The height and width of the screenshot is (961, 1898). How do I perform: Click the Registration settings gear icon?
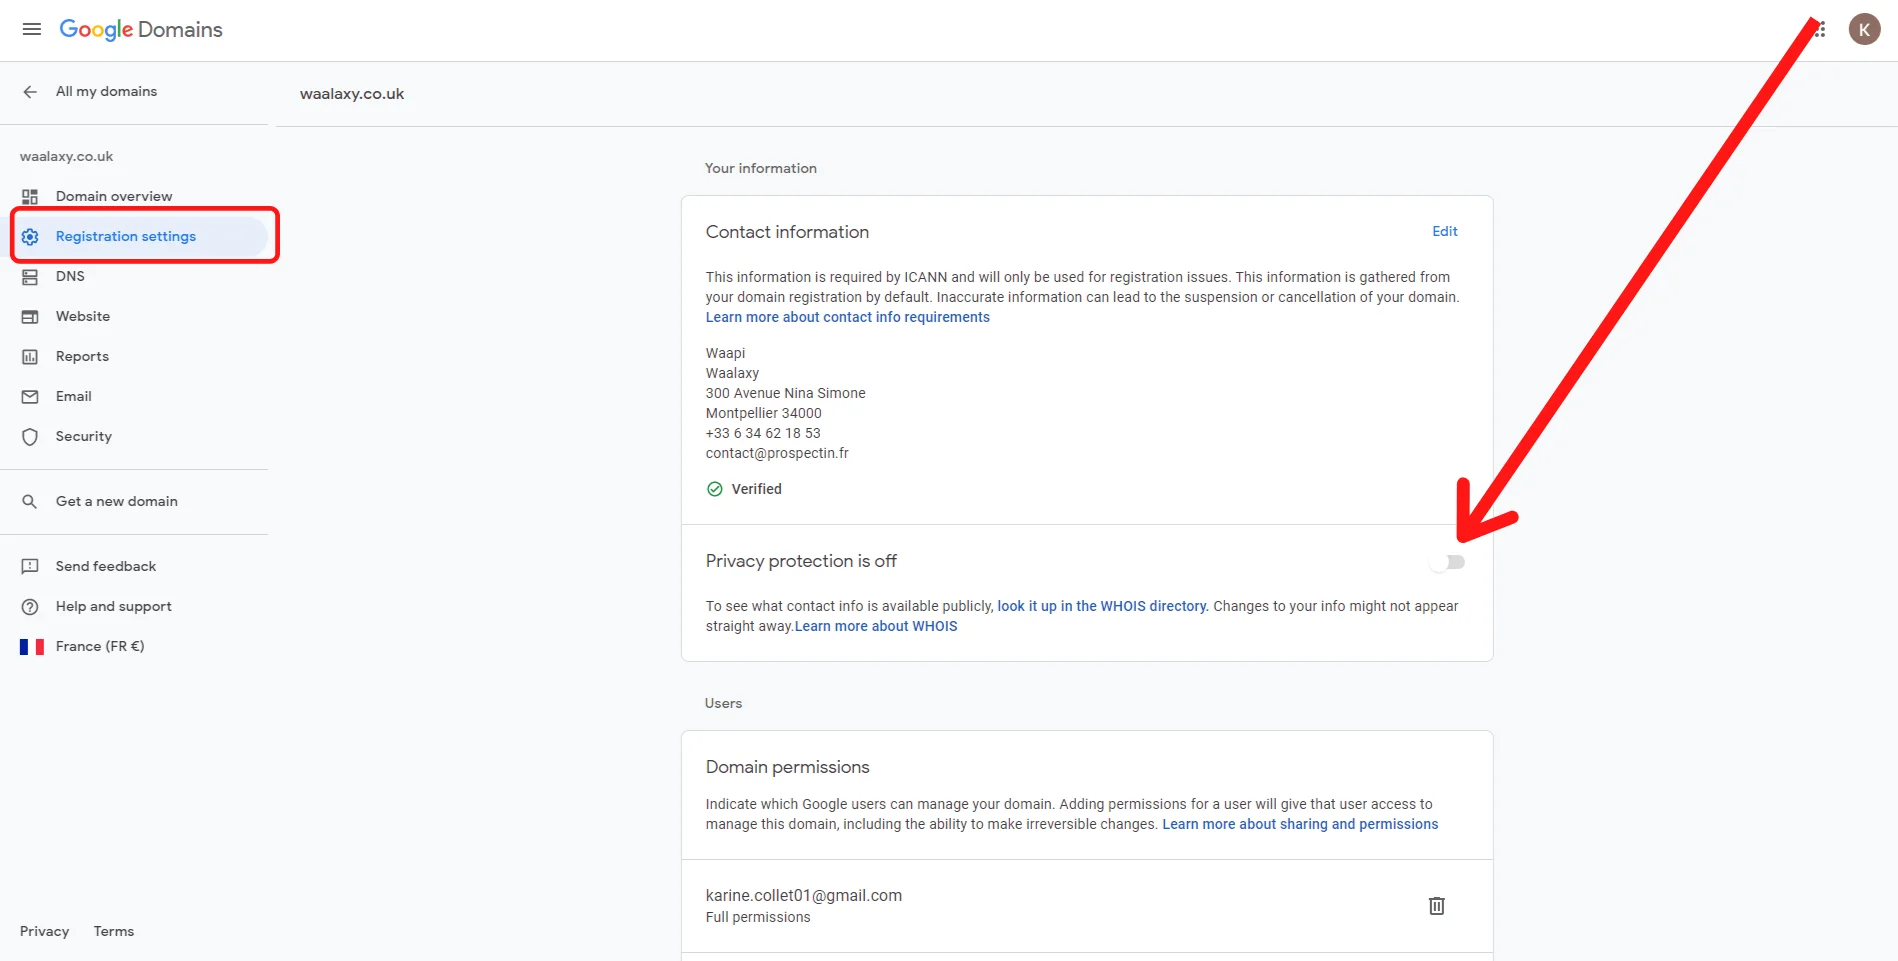coord(30,237)
